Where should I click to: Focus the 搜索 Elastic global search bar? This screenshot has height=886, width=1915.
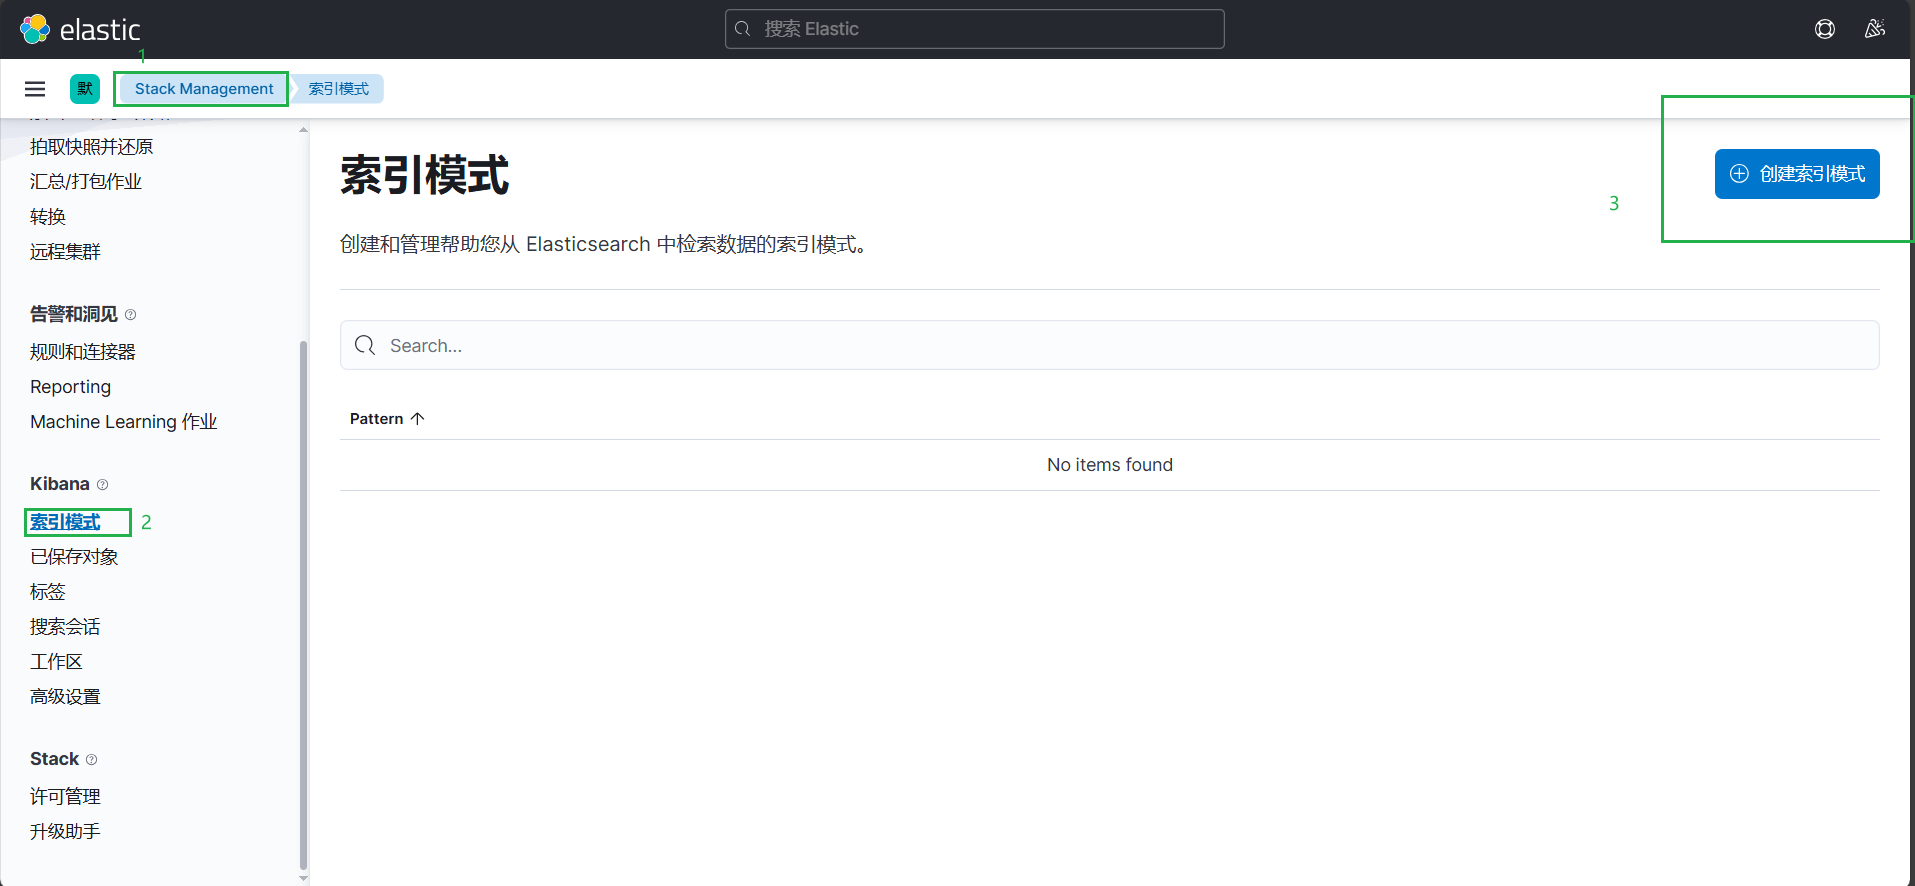click(975, 29)
